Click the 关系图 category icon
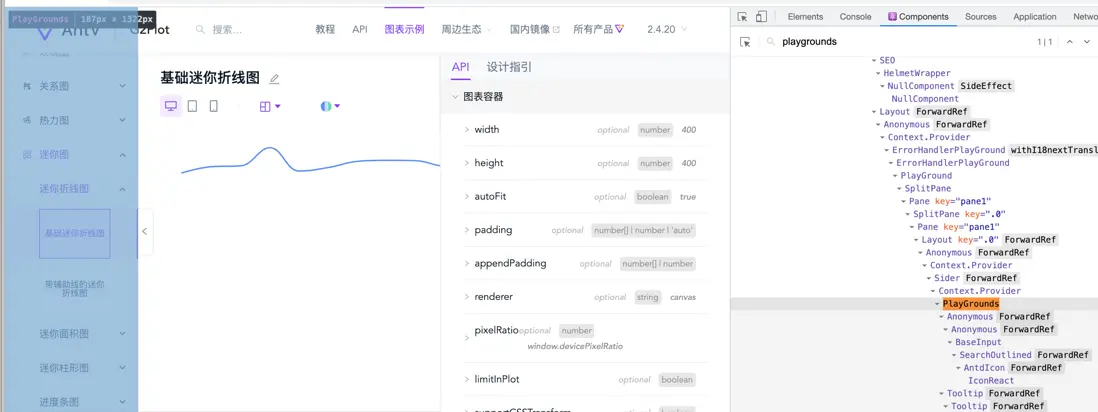This screenshot has width=1098, height=412. click(x=27, y=86)
